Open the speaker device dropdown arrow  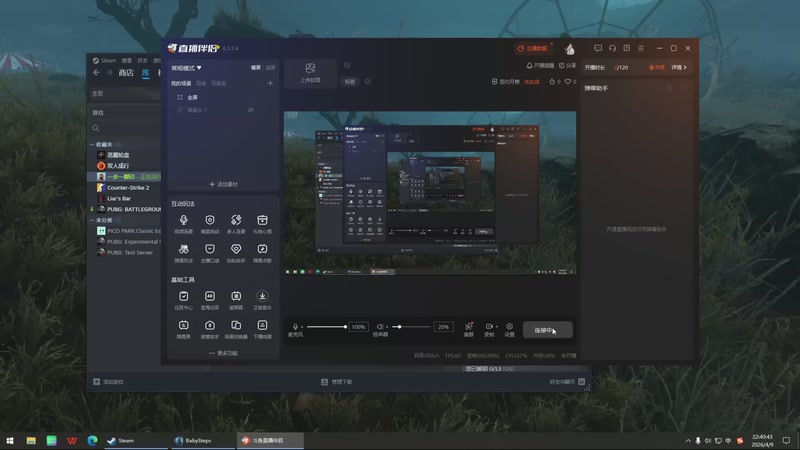(x=387, y=327)
